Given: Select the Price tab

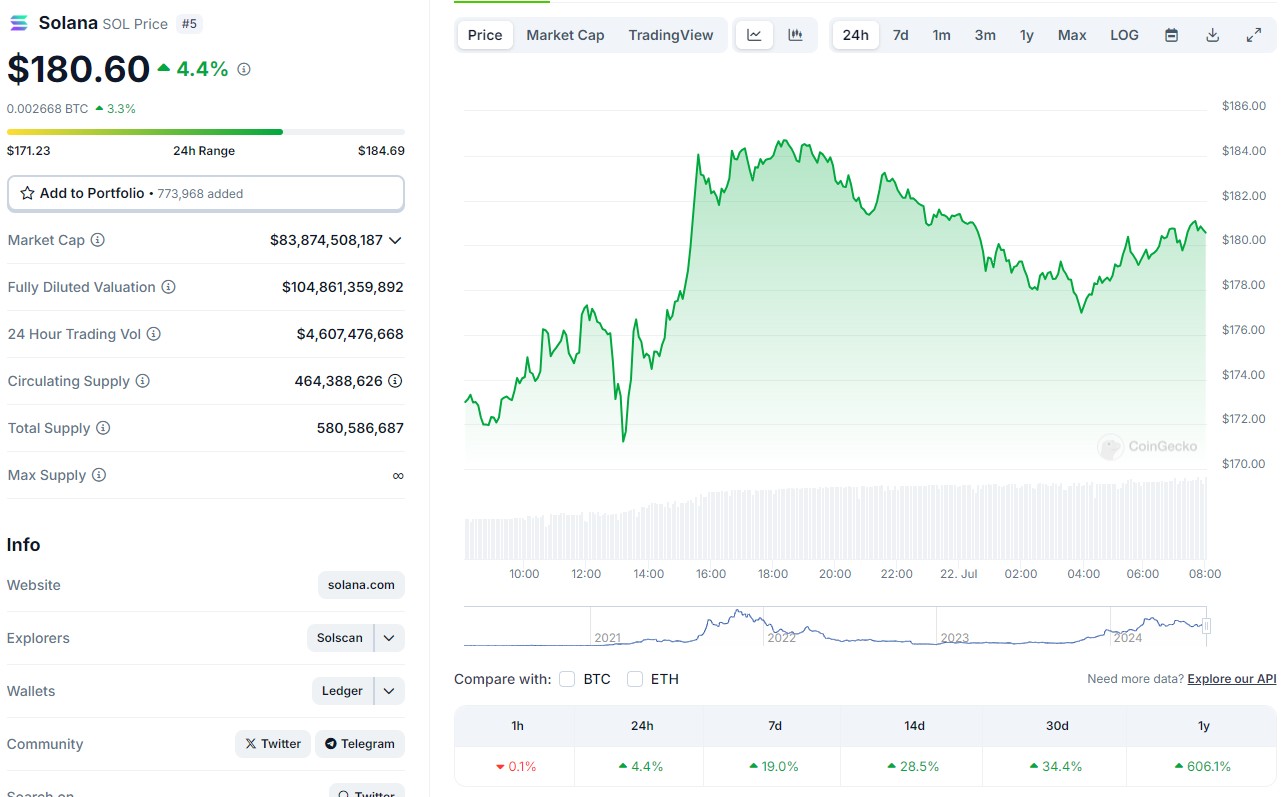Looking at the screenshot, I should [x=485, y=35].
